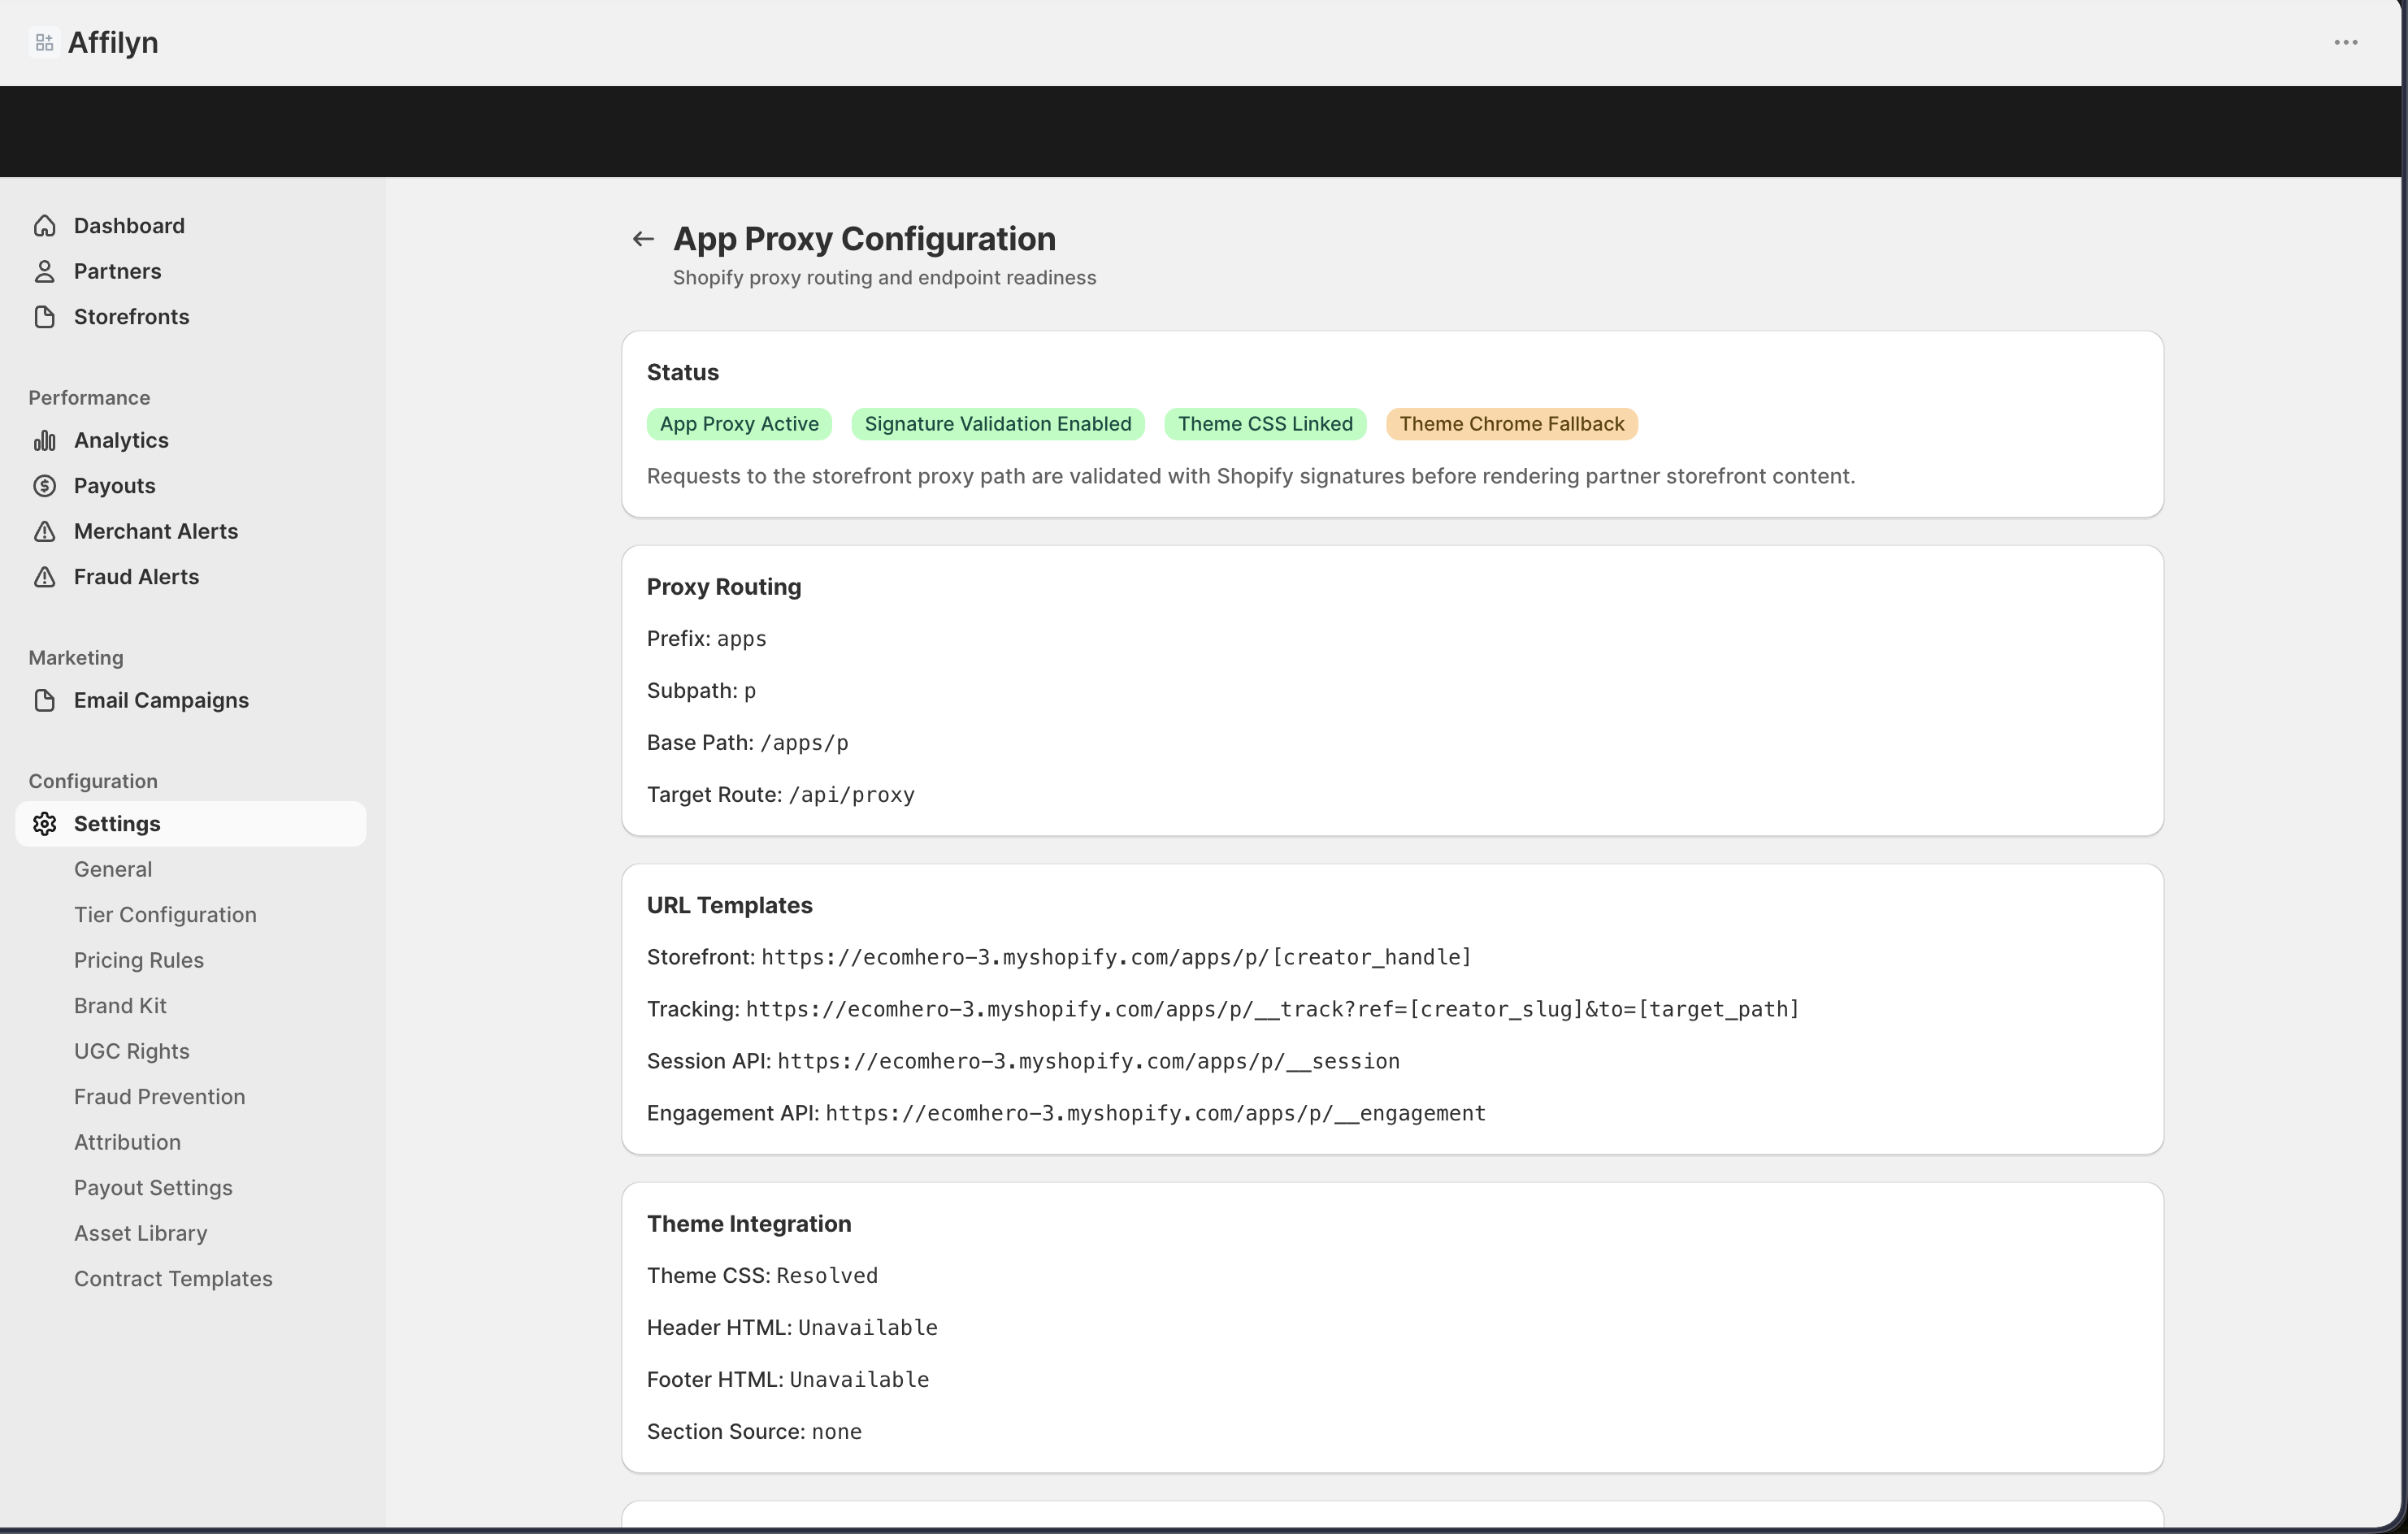
Task: Click the Theme Integration card heading
Action: [x=749, y=1224]
